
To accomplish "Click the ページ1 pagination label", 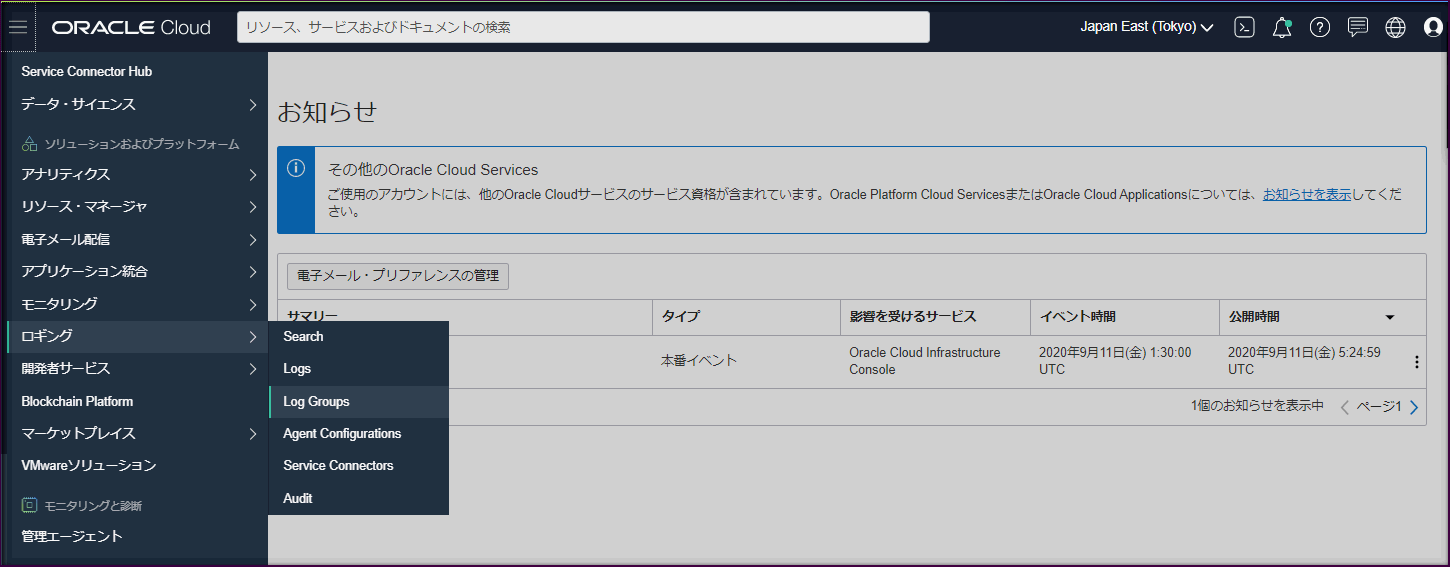I will click(x=1379, y=406).
